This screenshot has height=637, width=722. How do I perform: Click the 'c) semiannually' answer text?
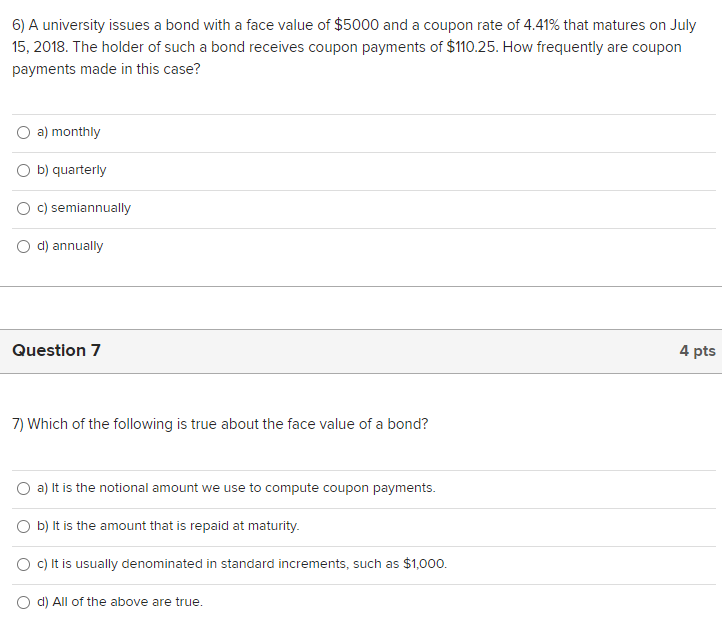84,208
